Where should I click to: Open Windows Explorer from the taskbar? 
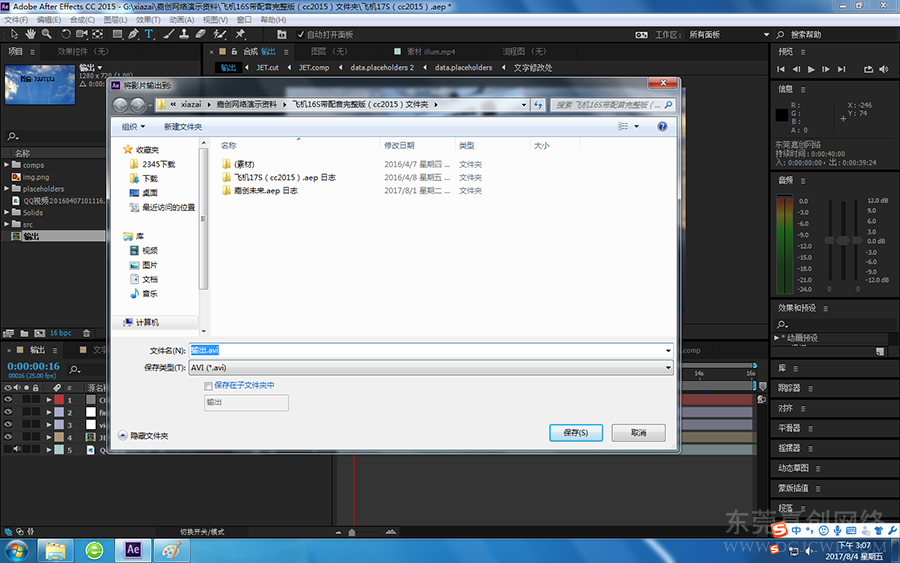[x=56, y=550]
